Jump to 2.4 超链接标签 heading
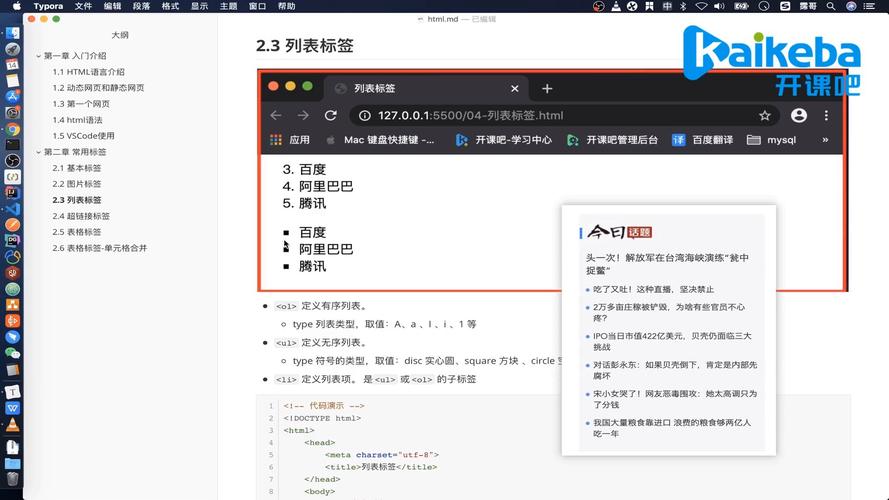 pyautogui.click(x=81, y=216)
